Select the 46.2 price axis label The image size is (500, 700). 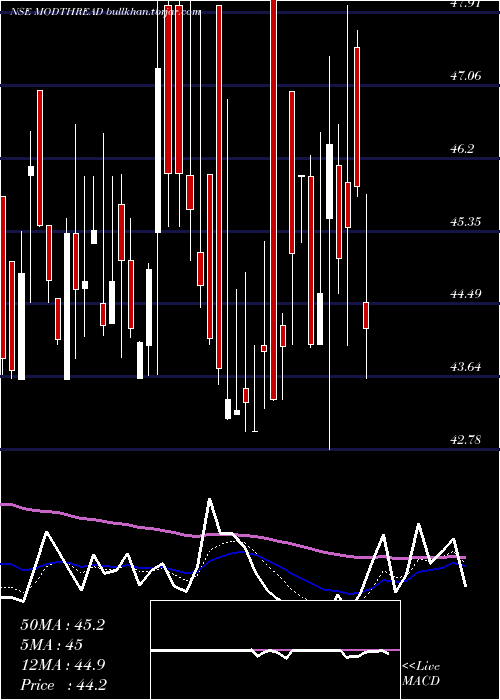[x=461, y=149]
